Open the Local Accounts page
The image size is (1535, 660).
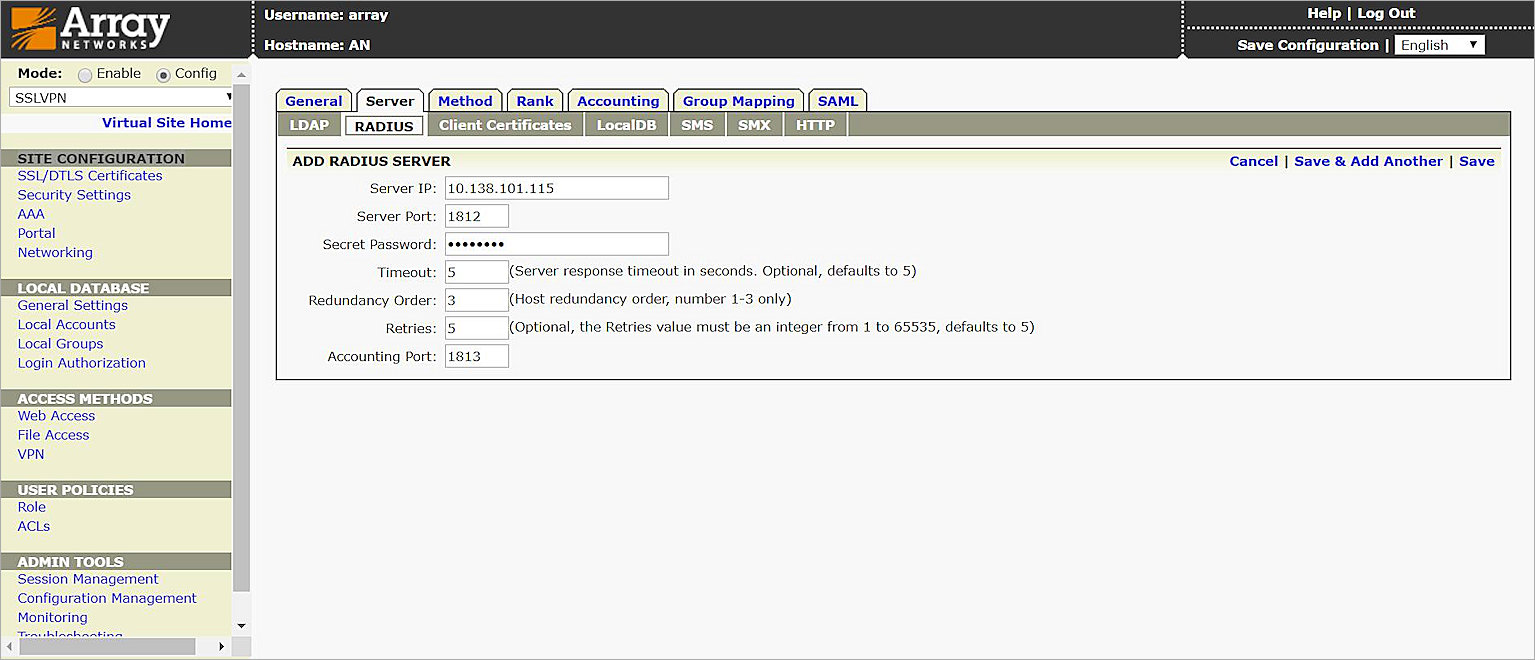66,324
